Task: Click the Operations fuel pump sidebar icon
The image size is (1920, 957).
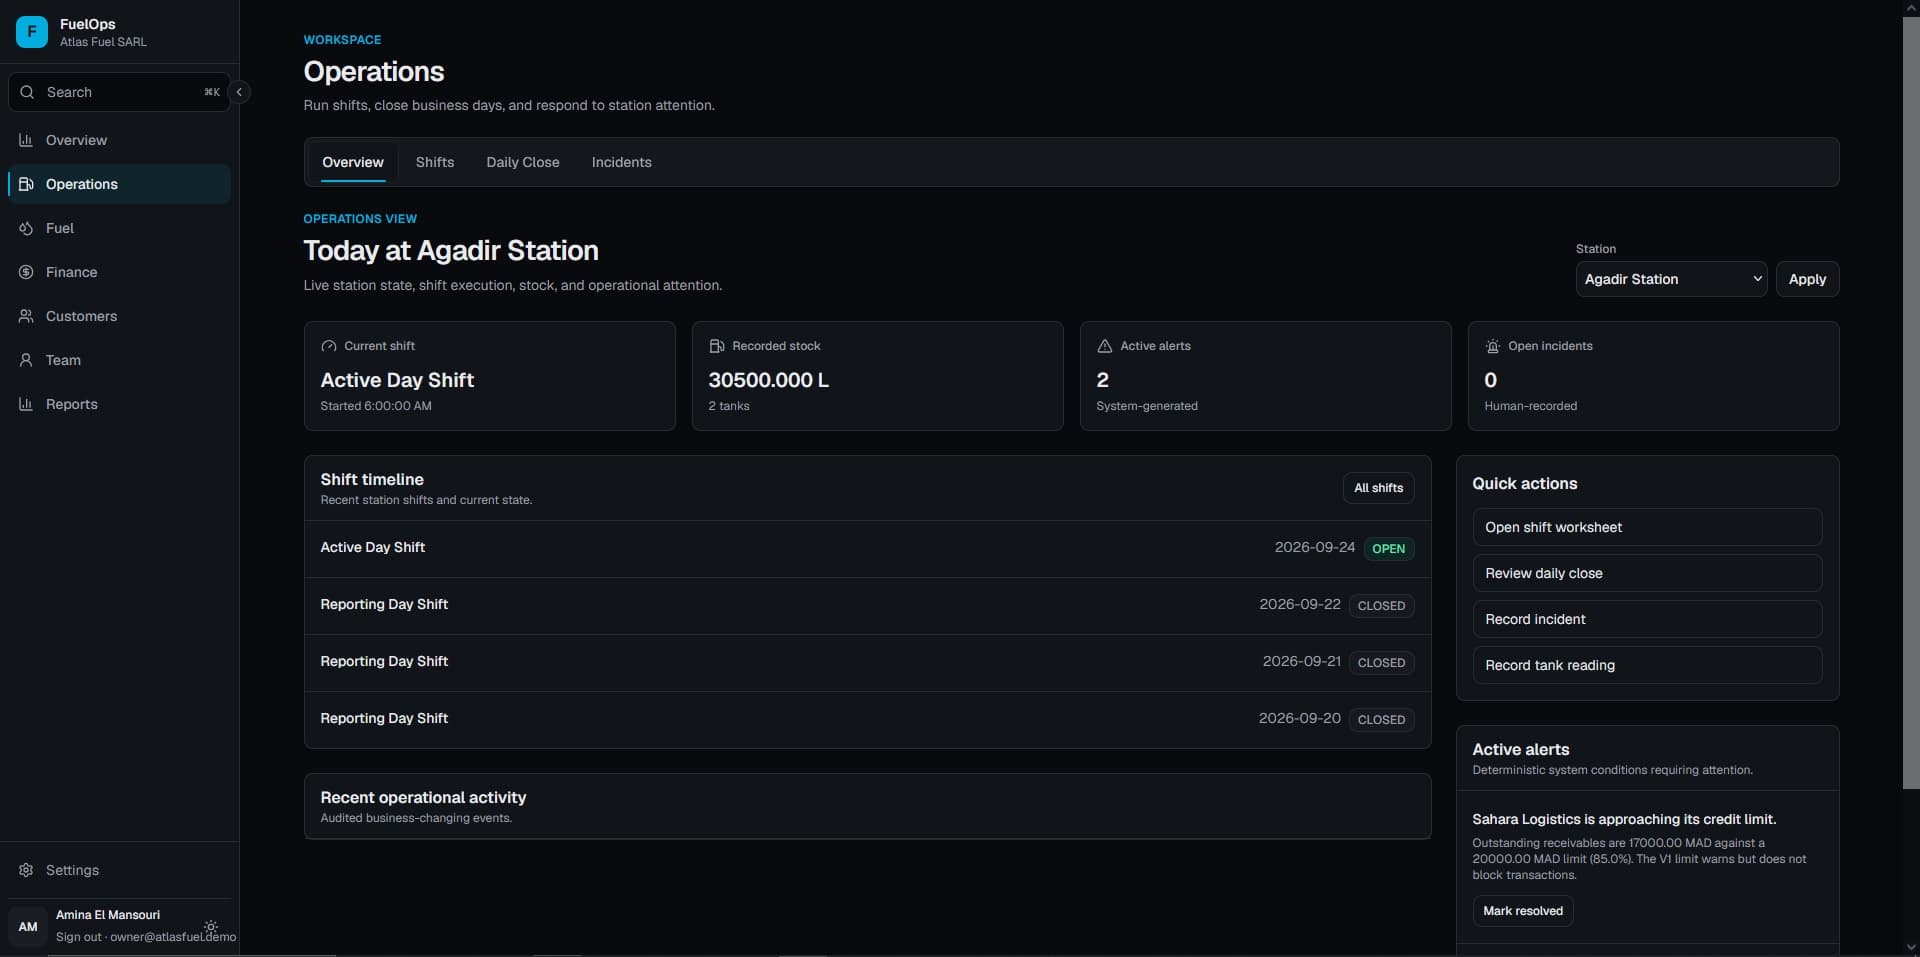Action: tap(26, 184)
